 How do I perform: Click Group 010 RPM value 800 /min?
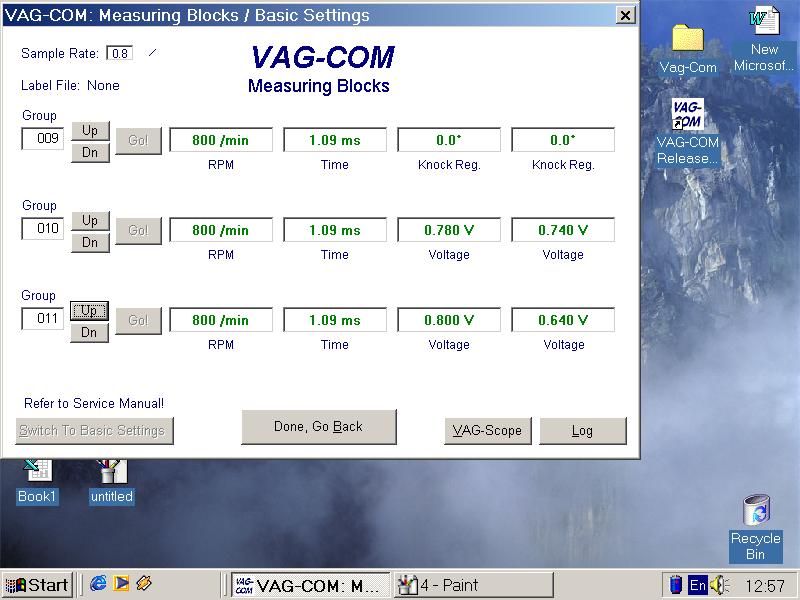221,230
